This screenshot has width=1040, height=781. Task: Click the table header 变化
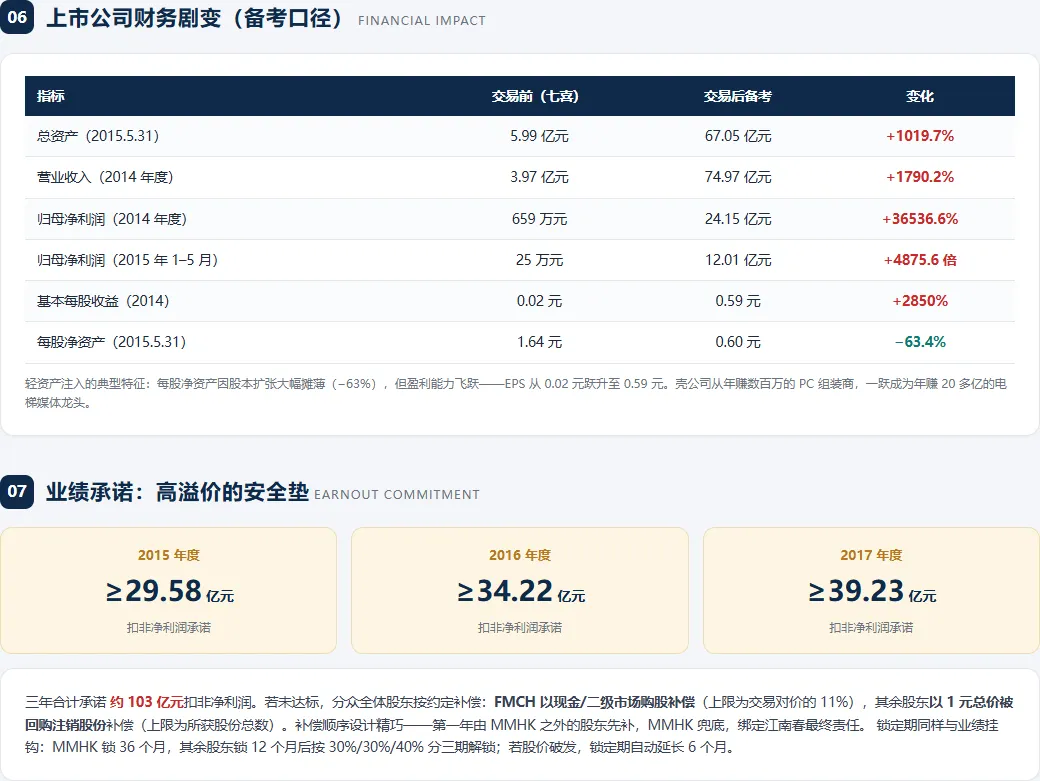(920, 96)
